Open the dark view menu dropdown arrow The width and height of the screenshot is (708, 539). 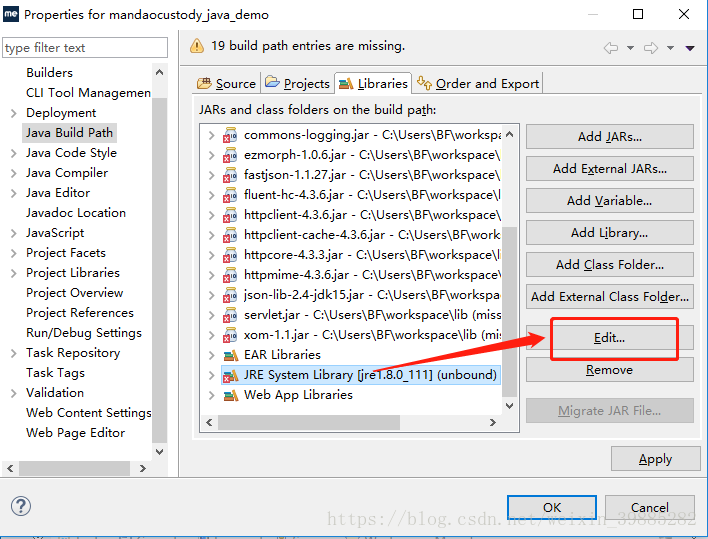[690, 48]
